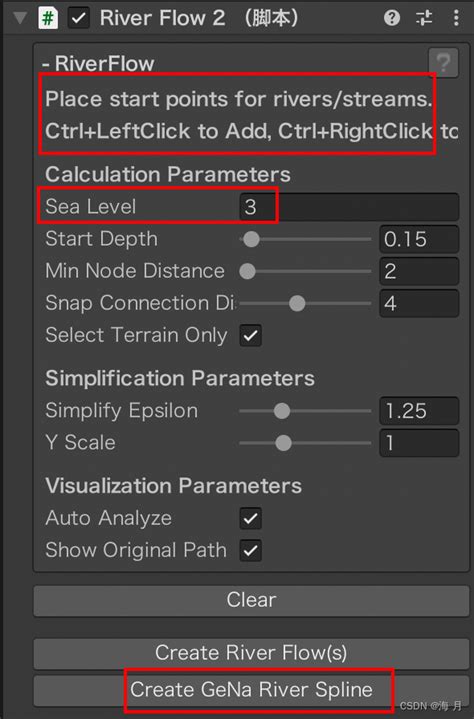Disable the Auto Analyze checkbox
Image resolution: width=474 pixels, height=719 pixels.
[251, 519]
